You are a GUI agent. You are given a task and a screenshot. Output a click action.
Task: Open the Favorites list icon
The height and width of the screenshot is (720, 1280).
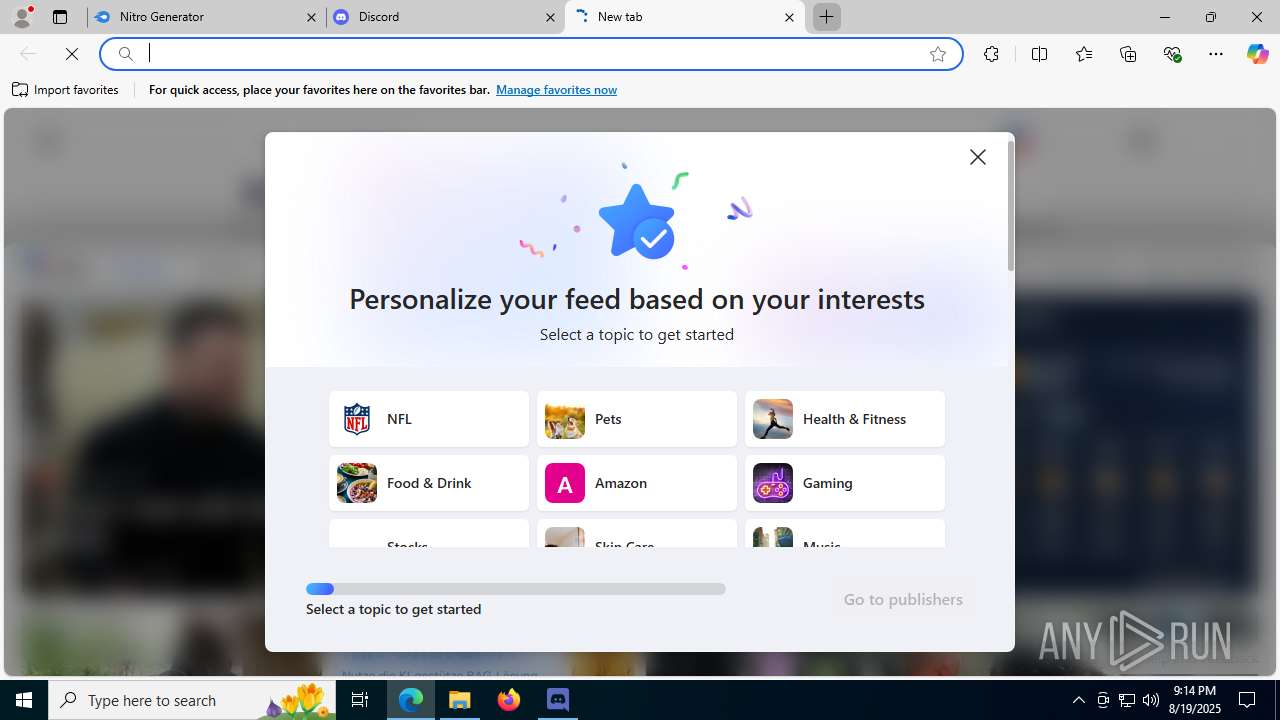click(1084, 54)
